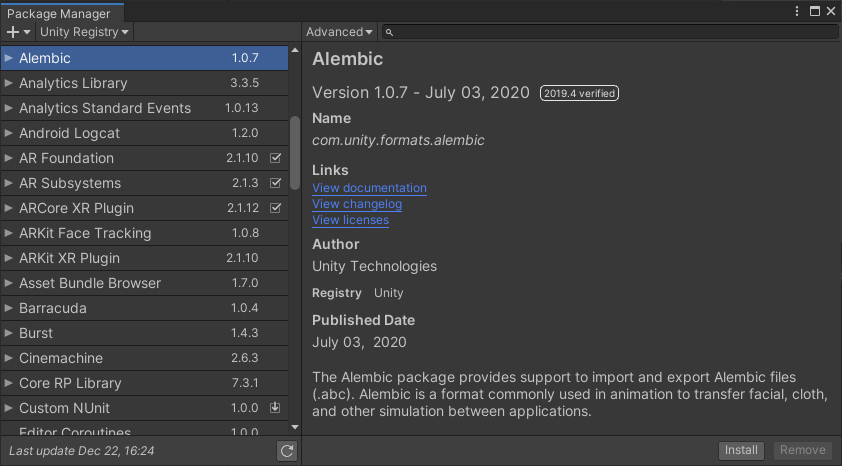842x466 pixels.
Task: Click the 2019.4 verified badge
Action: coord(579,93)
